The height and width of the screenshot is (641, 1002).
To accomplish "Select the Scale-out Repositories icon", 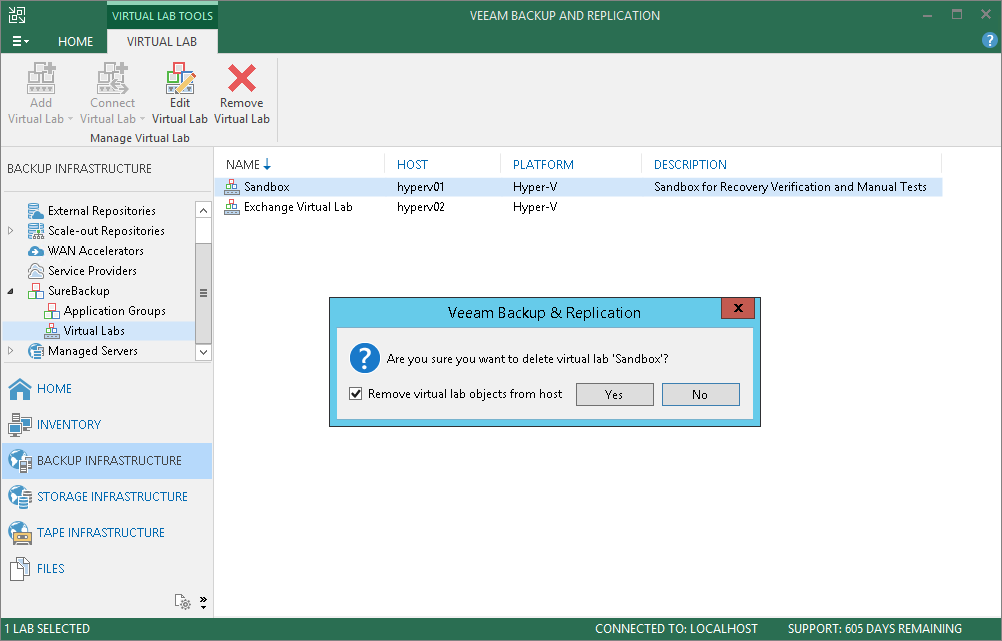I will pyautogui.click(x=36, y=231).
